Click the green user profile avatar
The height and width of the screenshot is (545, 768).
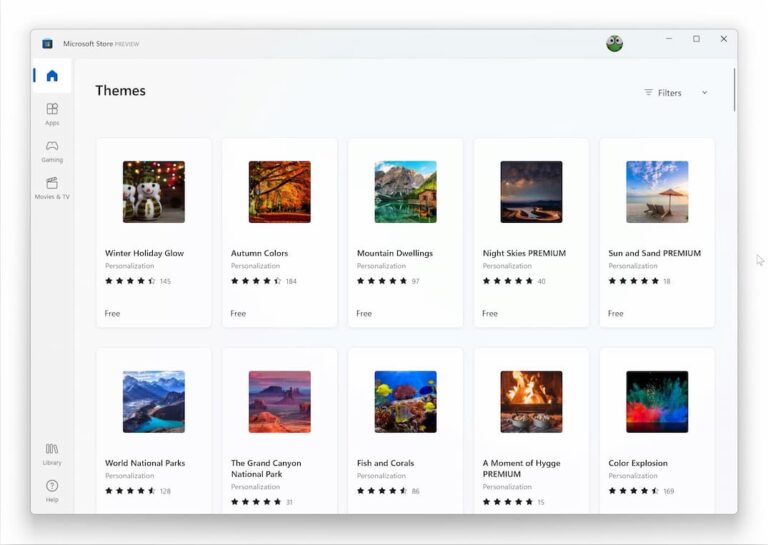click(x=614, y=43)
